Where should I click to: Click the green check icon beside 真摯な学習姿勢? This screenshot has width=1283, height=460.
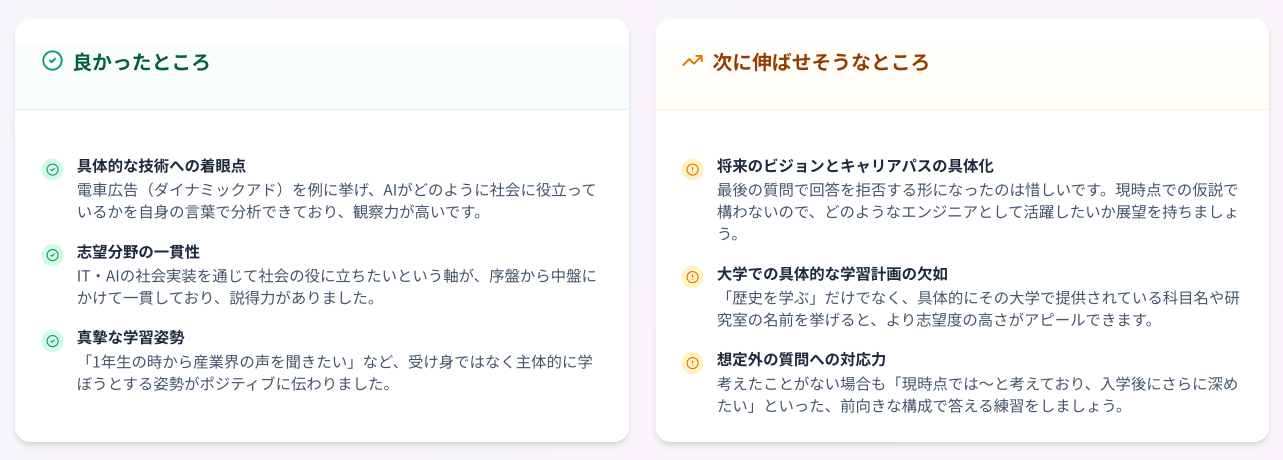pos(52,341)
